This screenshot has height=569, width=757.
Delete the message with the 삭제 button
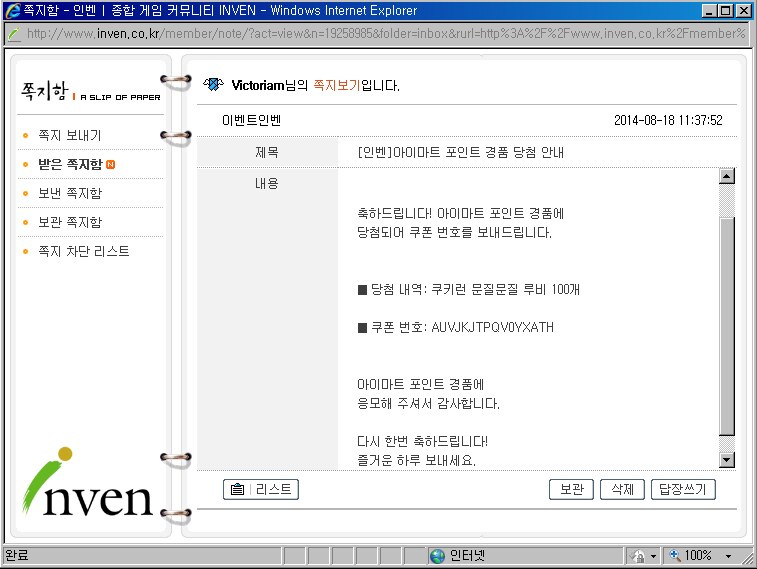click(622, 489)
